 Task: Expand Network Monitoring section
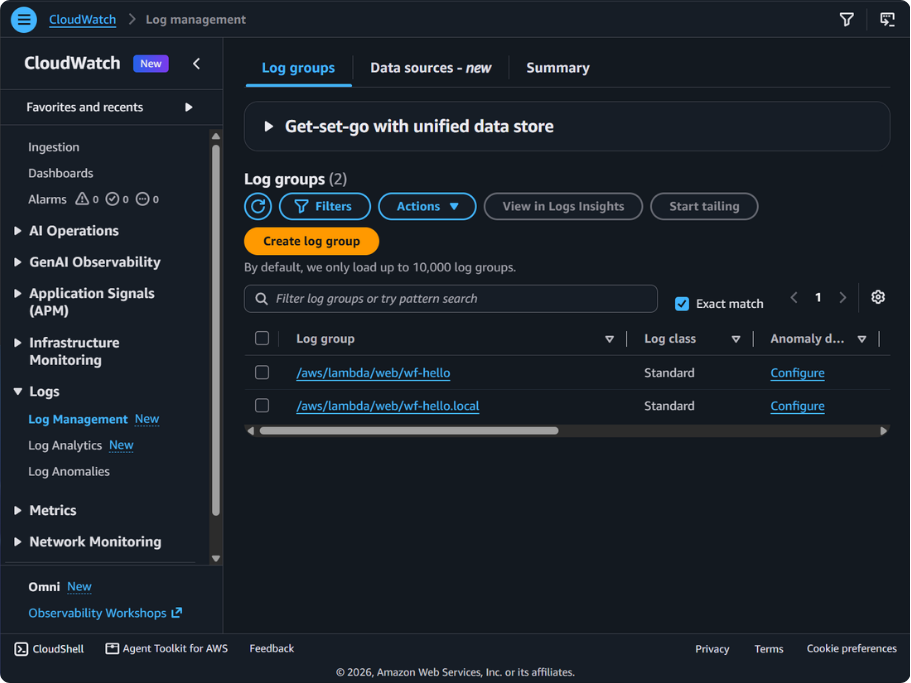[17, 541]
